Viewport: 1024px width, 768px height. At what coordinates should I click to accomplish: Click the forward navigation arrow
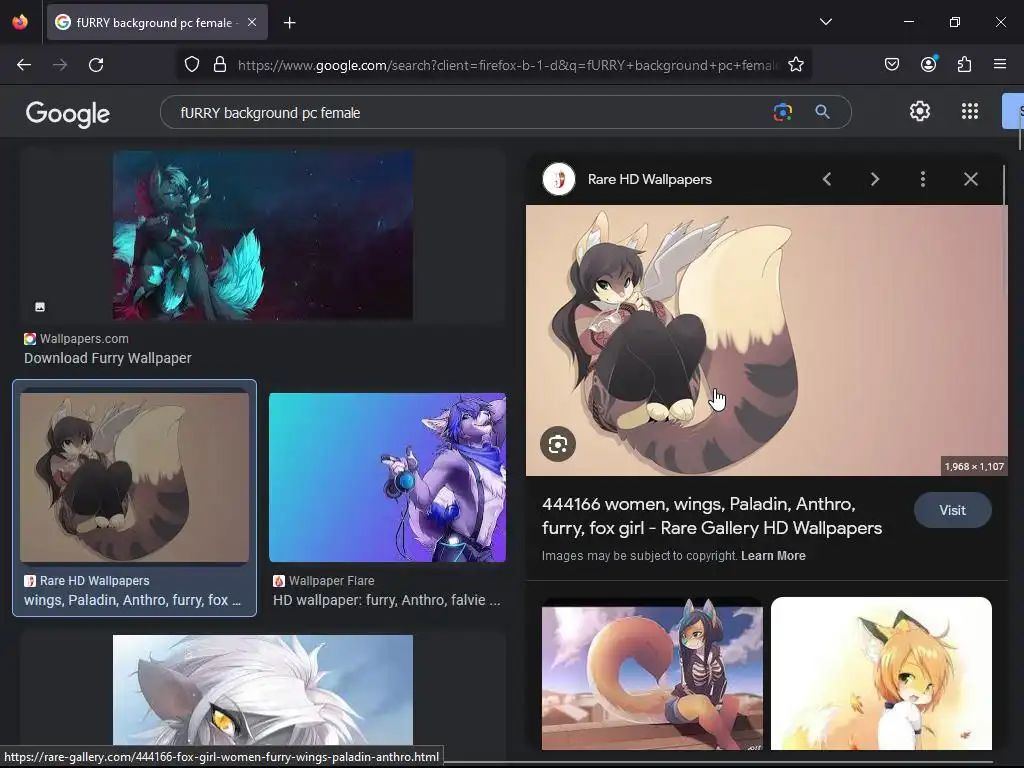pyautogui.click(x=60, y=65)
